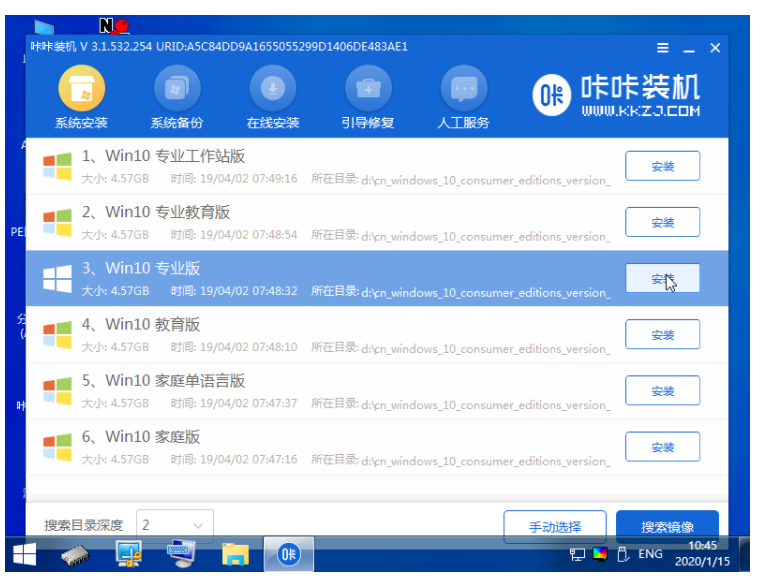The height and width of the screenshot is (581, 760).
Task: Click the 咔咔装机 taskbar app icon
Action: click(x=288, y=554)
